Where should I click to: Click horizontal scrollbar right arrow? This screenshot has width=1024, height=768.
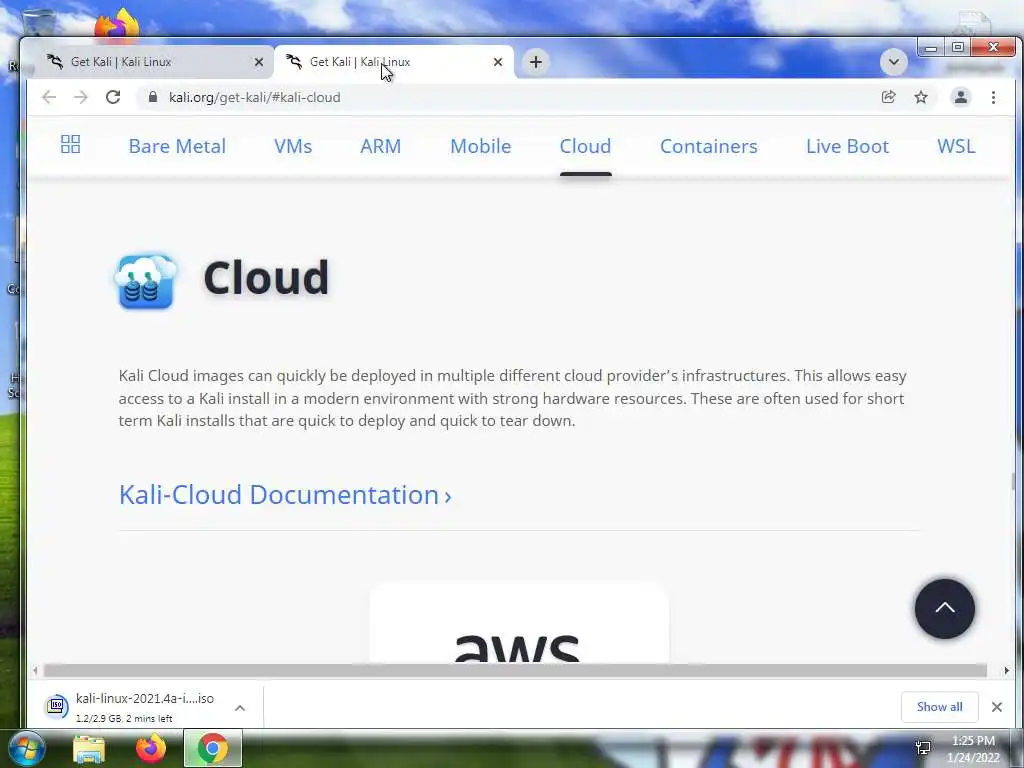[x=1006, y=671]
